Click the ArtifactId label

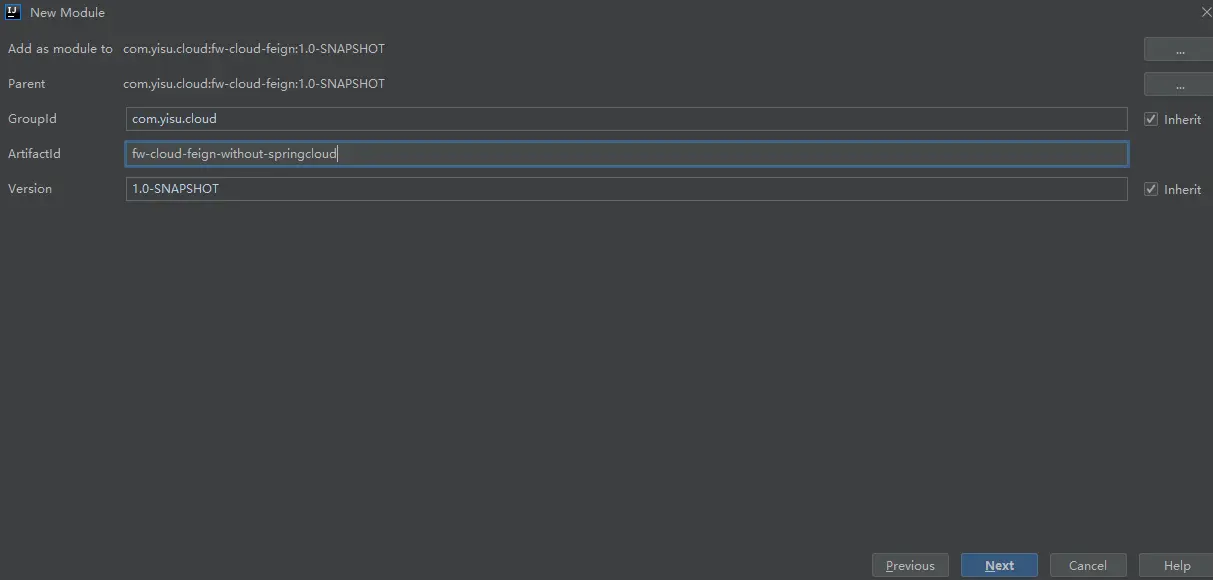[x=34, y=154]
